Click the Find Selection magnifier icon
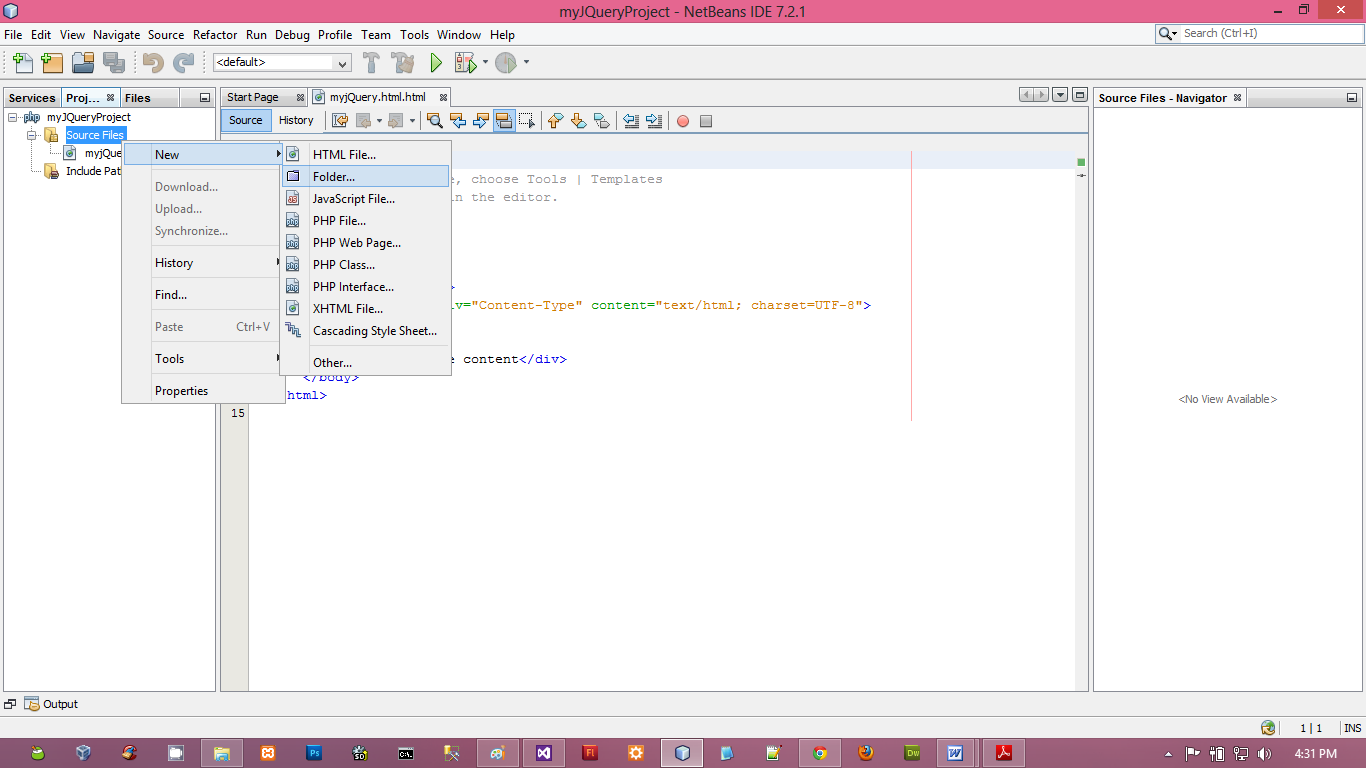This screenshot has height=768, width=1366. [x=435, y=121]
